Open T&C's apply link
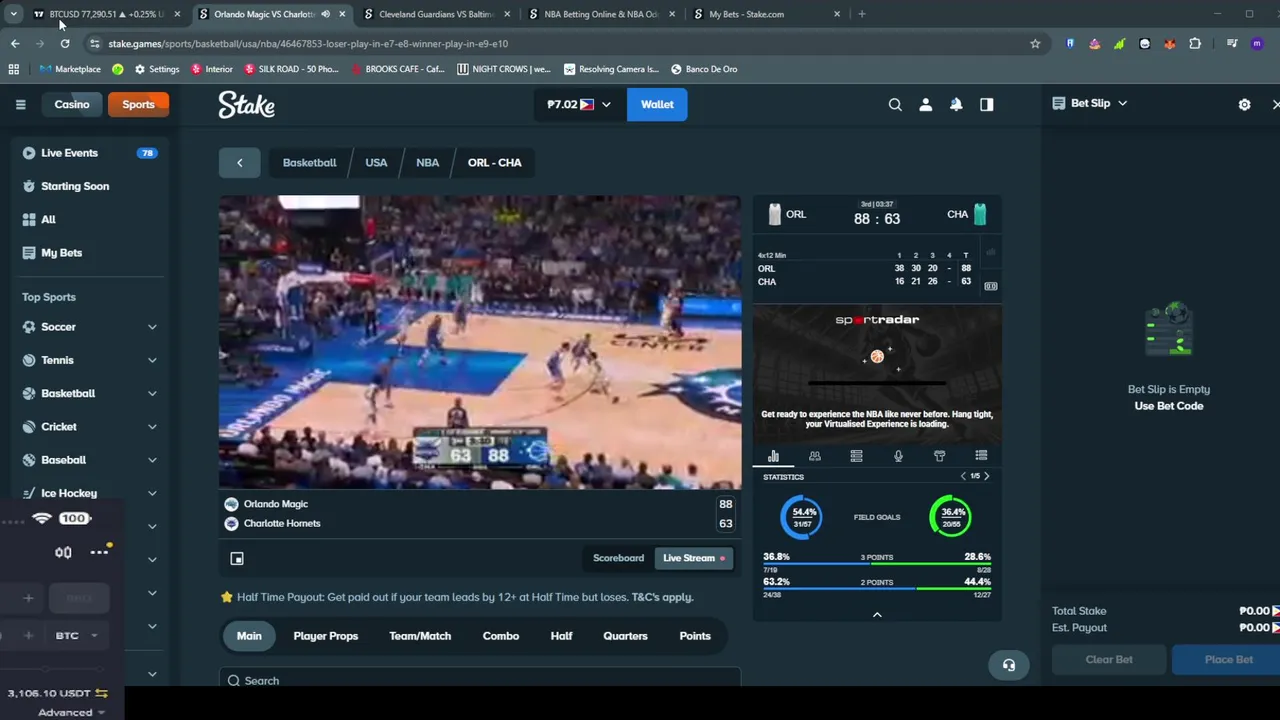 tap(662, 597)
